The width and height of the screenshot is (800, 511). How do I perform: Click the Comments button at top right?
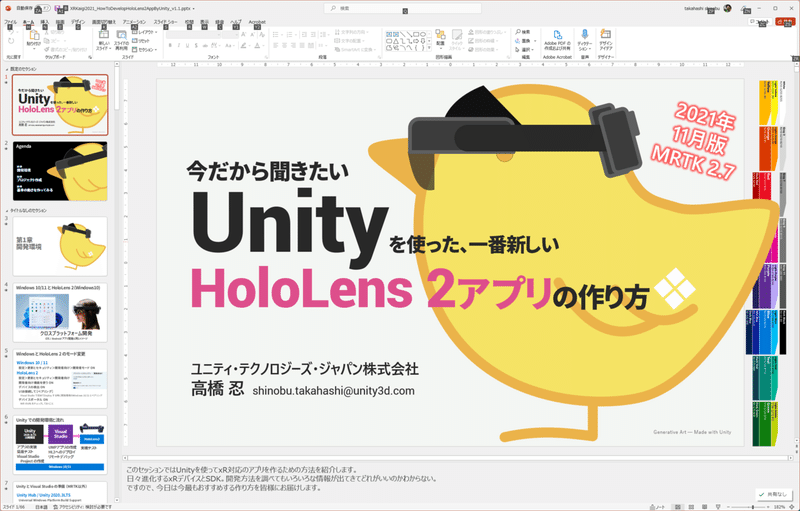tap(759, 21)
